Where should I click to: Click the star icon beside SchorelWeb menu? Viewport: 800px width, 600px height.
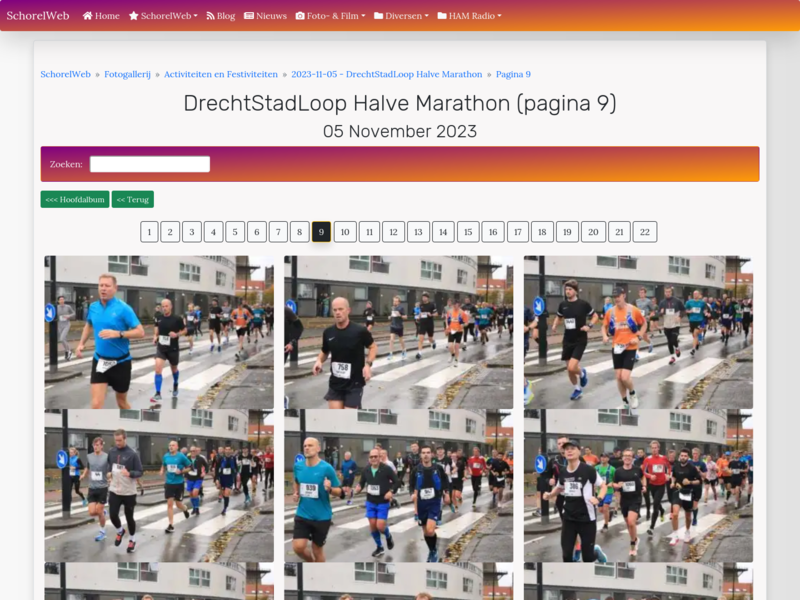click(134, 16)
